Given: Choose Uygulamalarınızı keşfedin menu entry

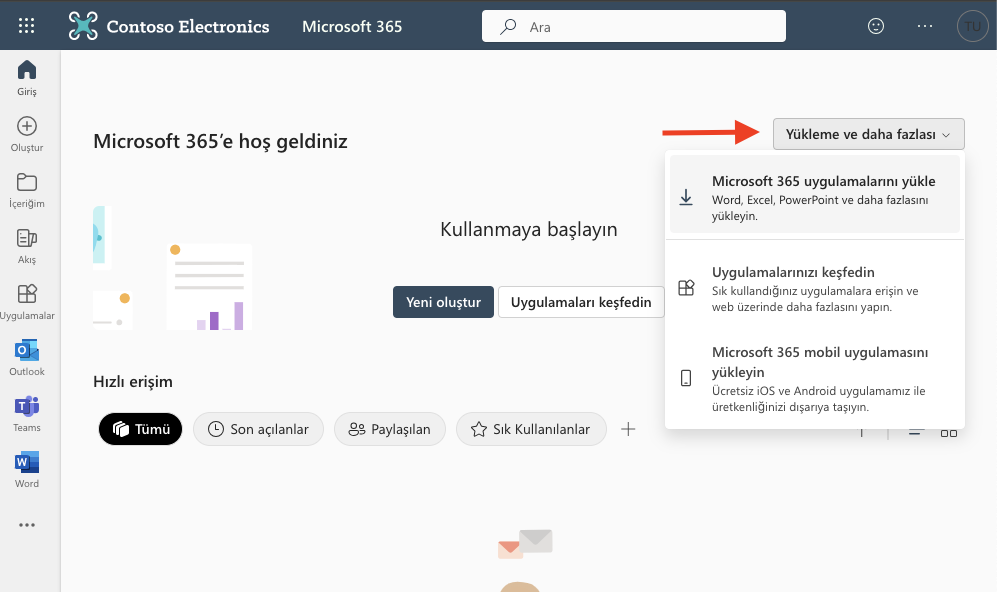Looking at the screenshot, I should pyautogui.click(x=815, y=288).
